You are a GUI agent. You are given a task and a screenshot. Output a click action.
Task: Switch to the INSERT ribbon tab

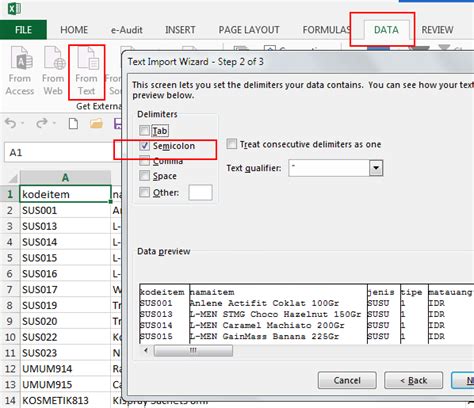tap(180, 30)
